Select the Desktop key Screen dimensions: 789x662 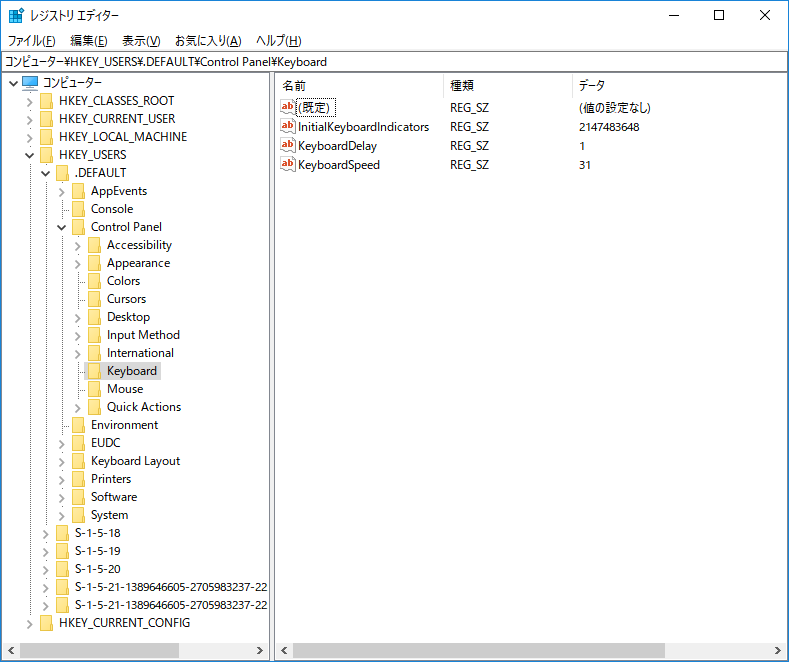(x=128, y=317)
